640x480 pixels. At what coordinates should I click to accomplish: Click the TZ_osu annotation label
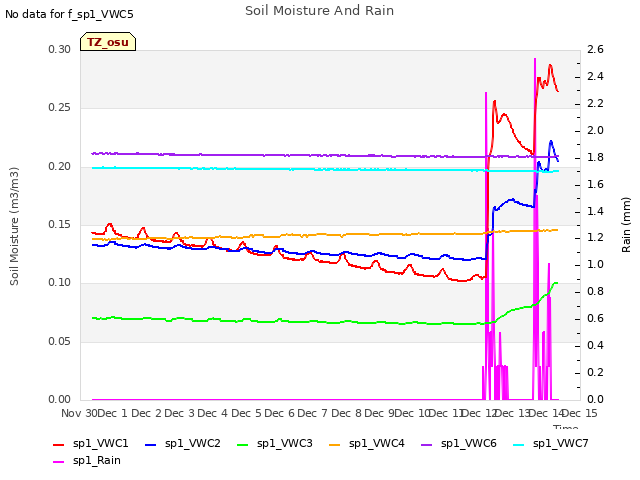pos(108,42)
